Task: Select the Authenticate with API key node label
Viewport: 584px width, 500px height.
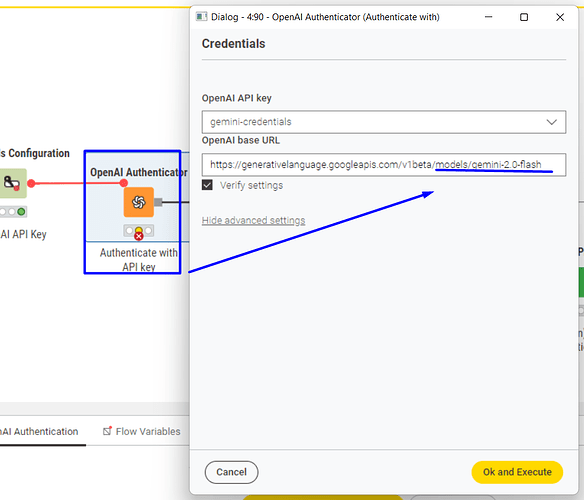Action: pyautogui.click(x=139, y=260)
